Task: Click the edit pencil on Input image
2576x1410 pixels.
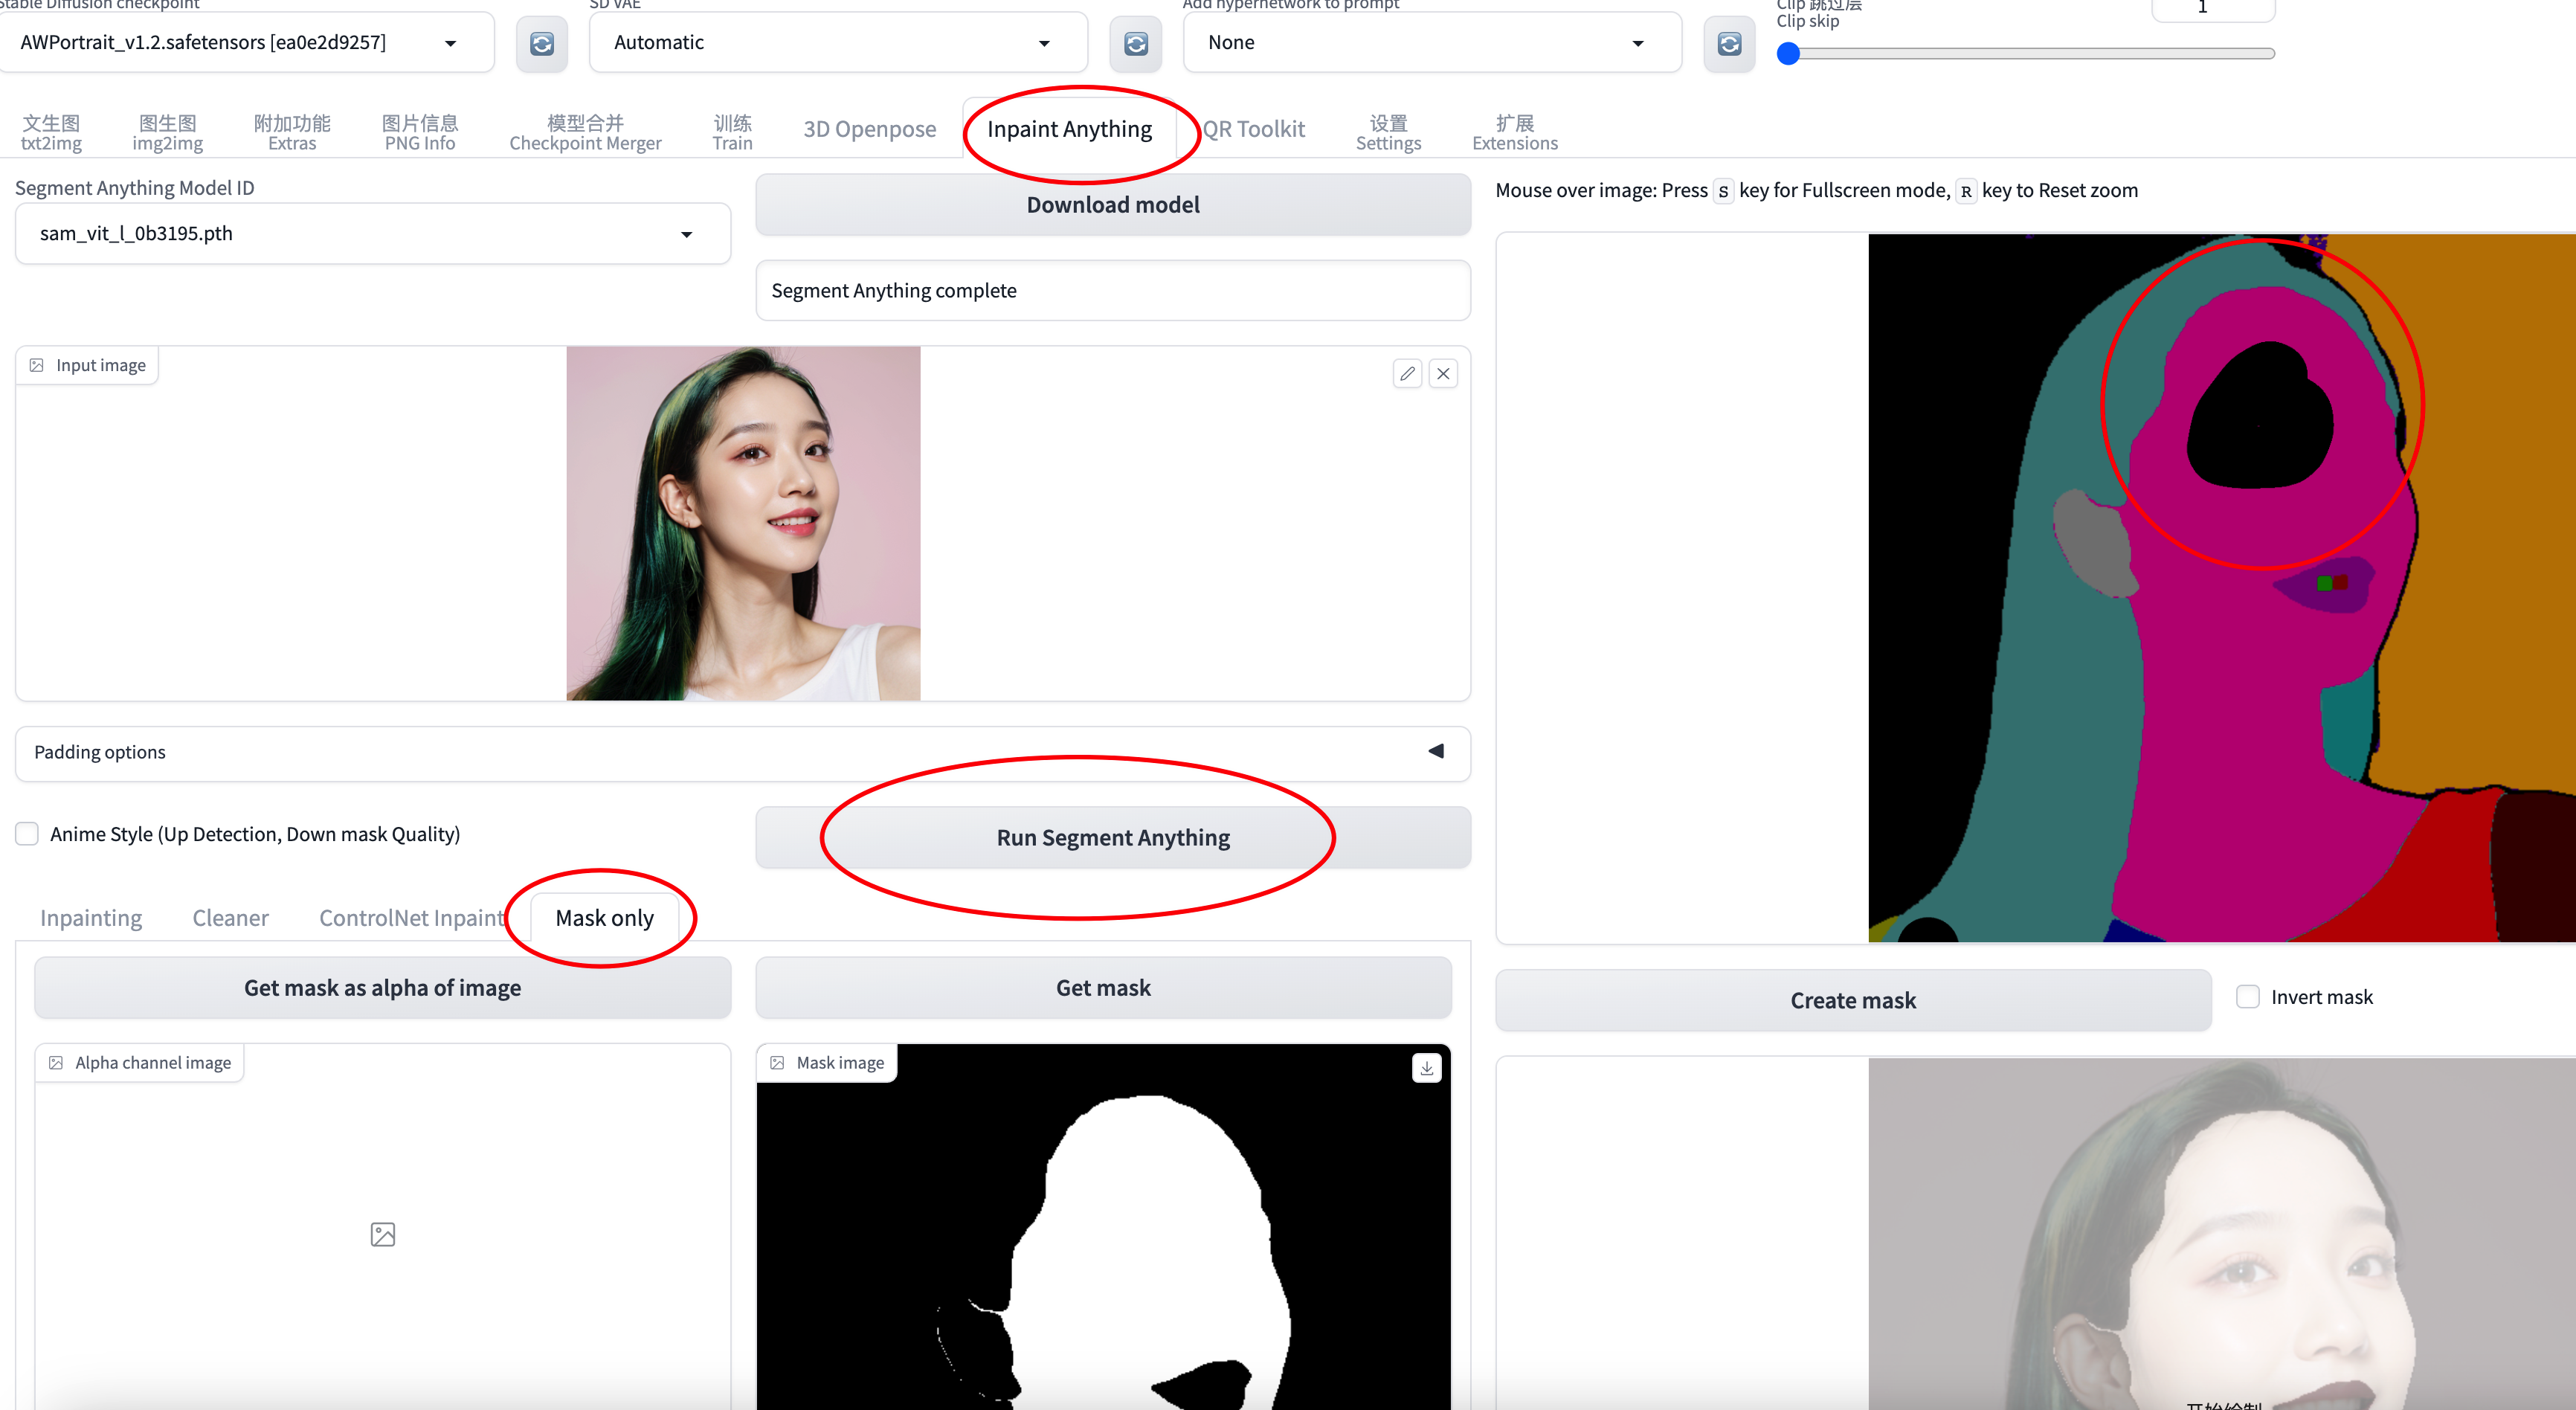Action: pyautogui.click(x=1407, y=373)
